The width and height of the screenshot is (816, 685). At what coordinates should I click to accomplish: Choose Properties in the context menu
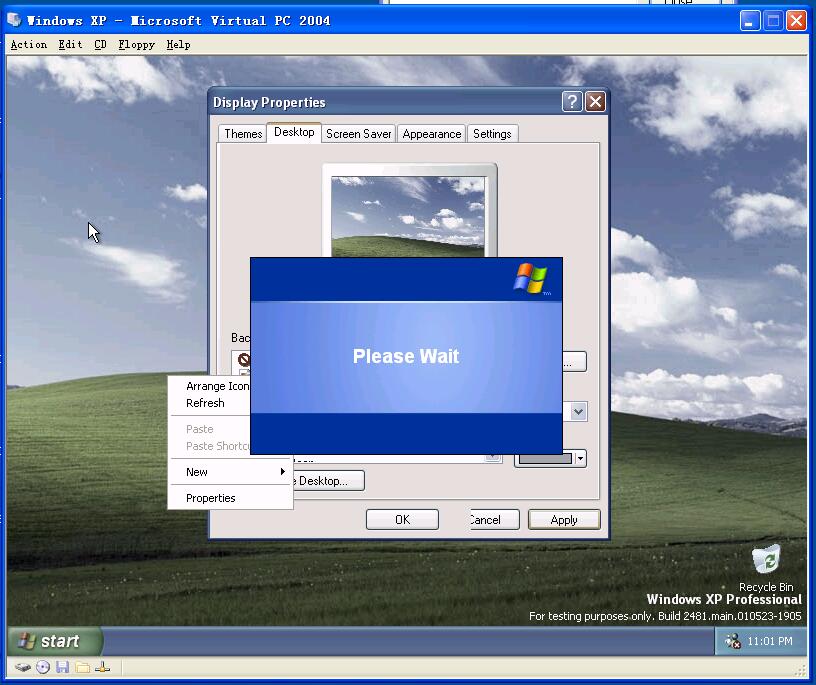click(x=230, y=498)
